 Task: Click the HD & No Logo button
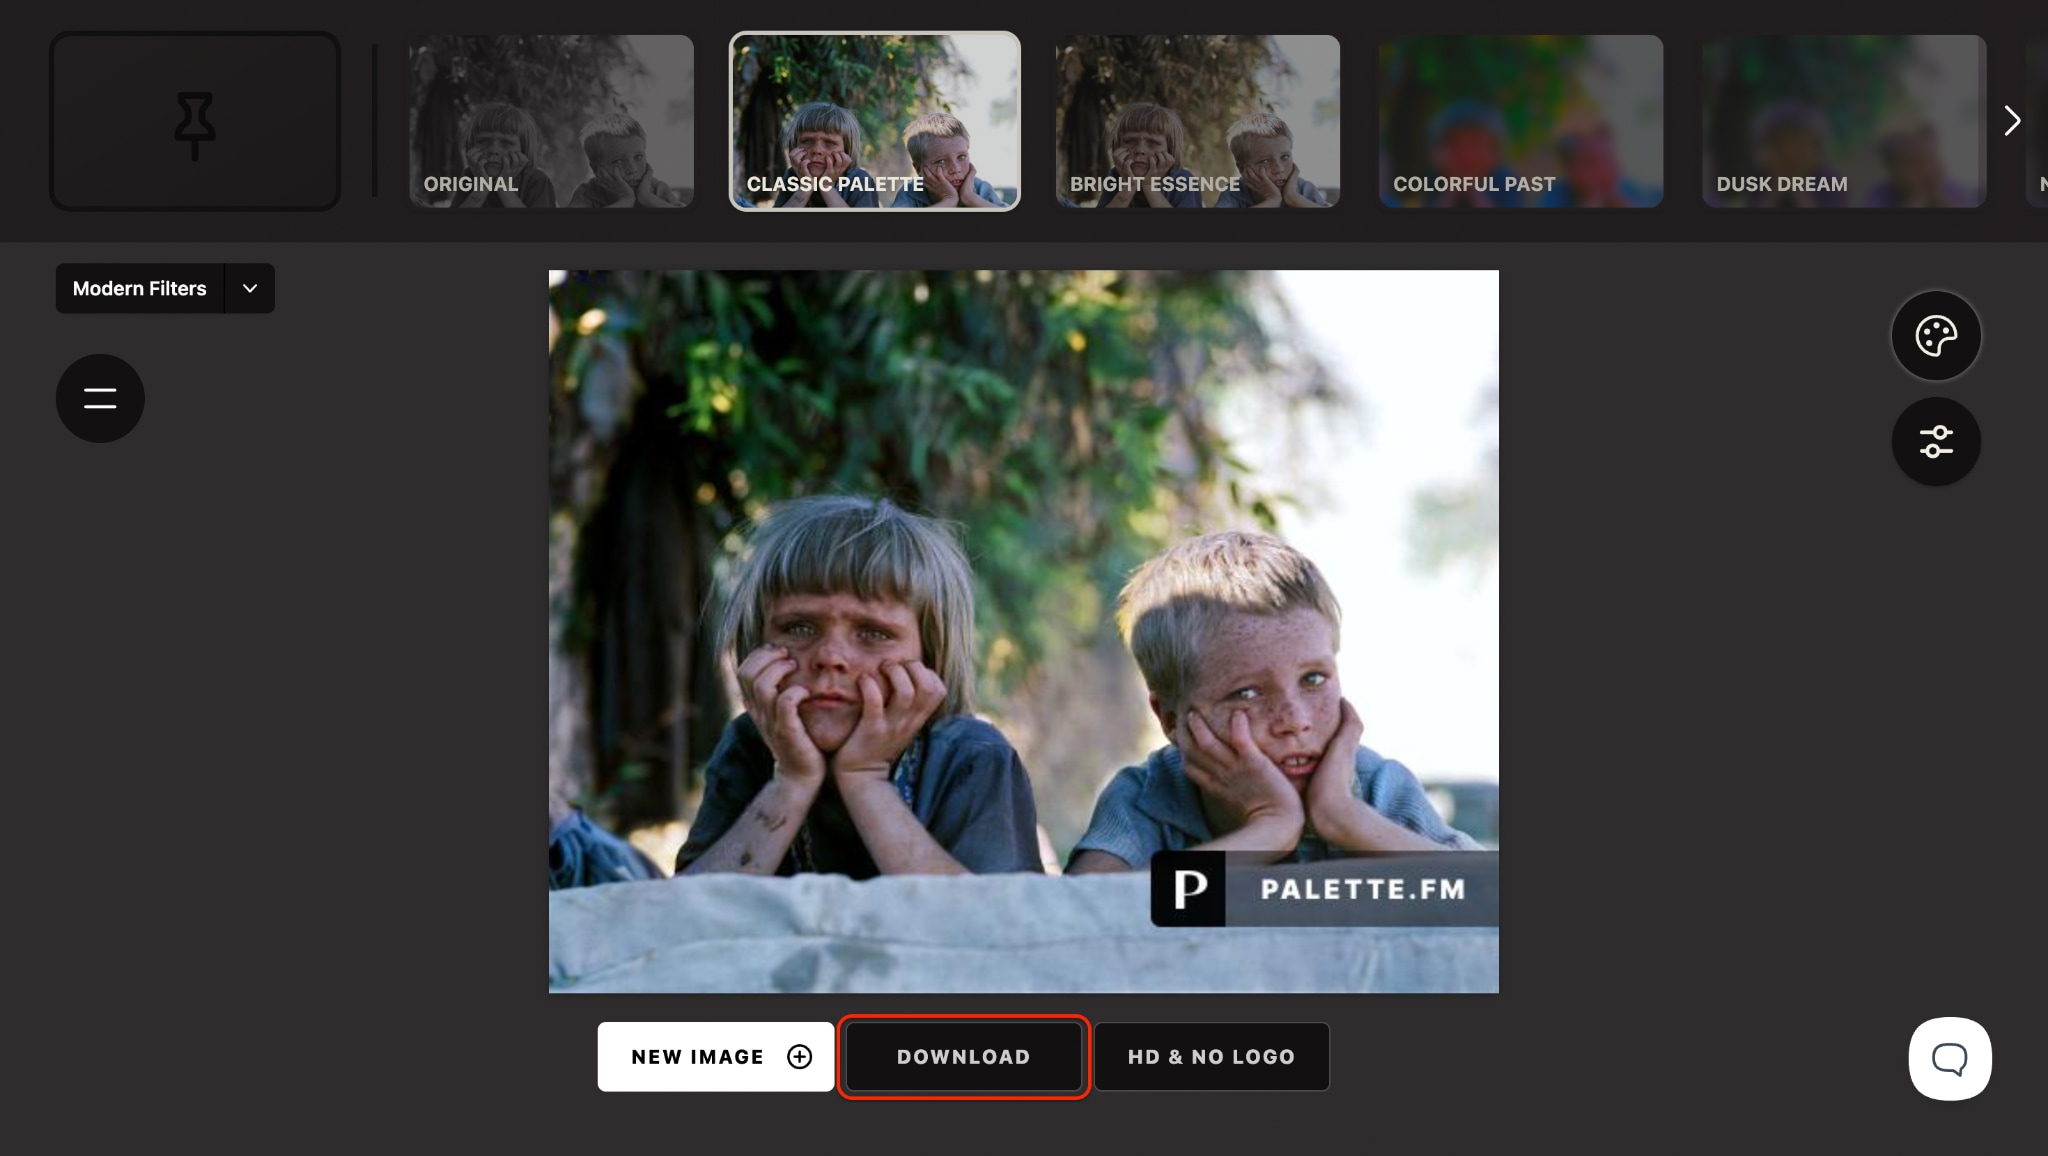1212,1057
